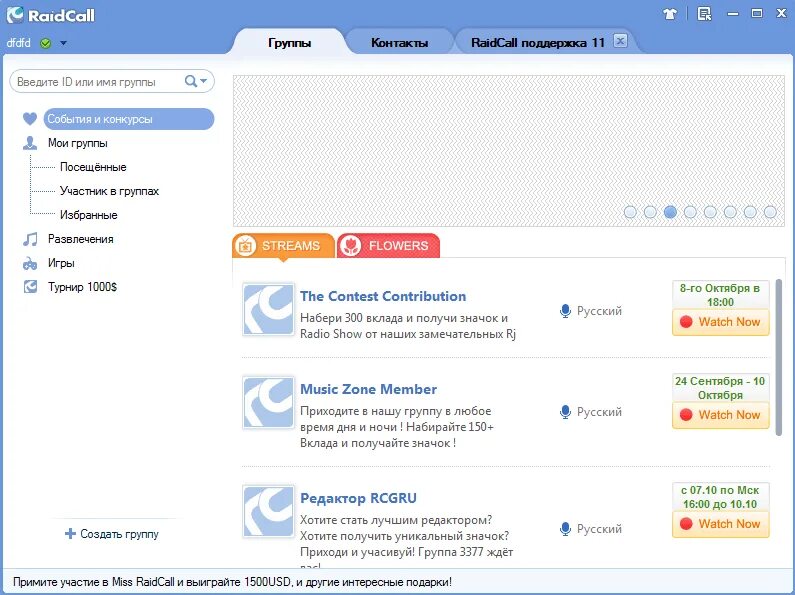The image size is (795, 595).
Task: Click Создать группу link
Action: click(119, 534)
